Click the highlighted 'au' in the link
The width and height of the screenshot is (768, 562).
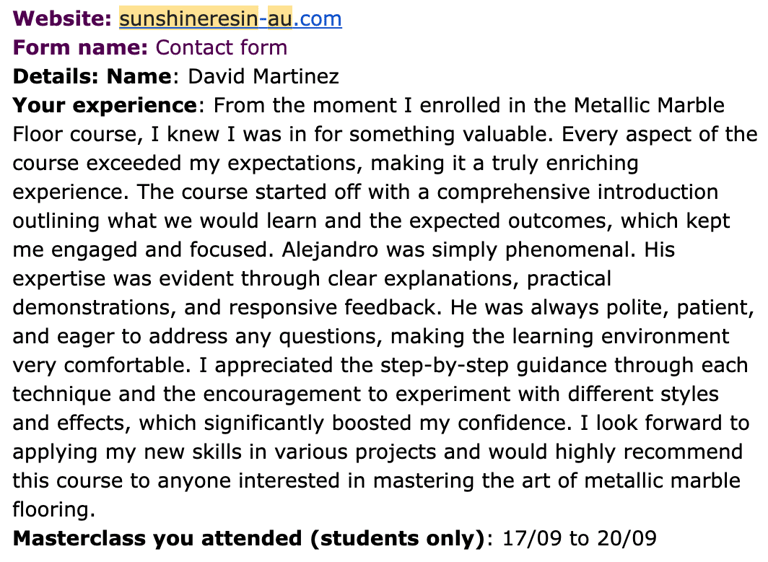click(x=280, y=19)
